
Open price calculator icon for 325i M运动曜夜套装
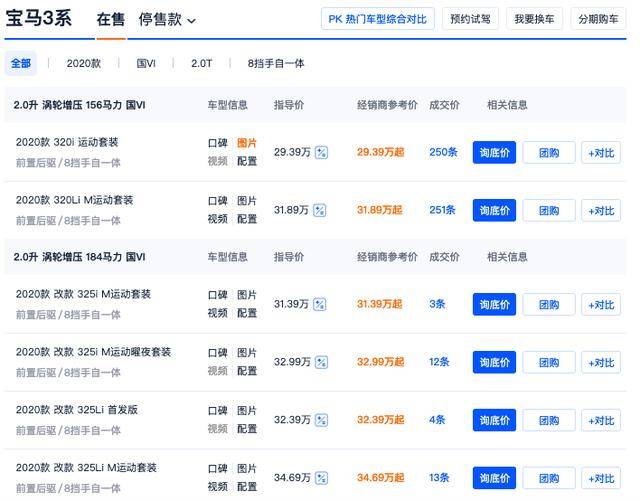click(321, 362)
